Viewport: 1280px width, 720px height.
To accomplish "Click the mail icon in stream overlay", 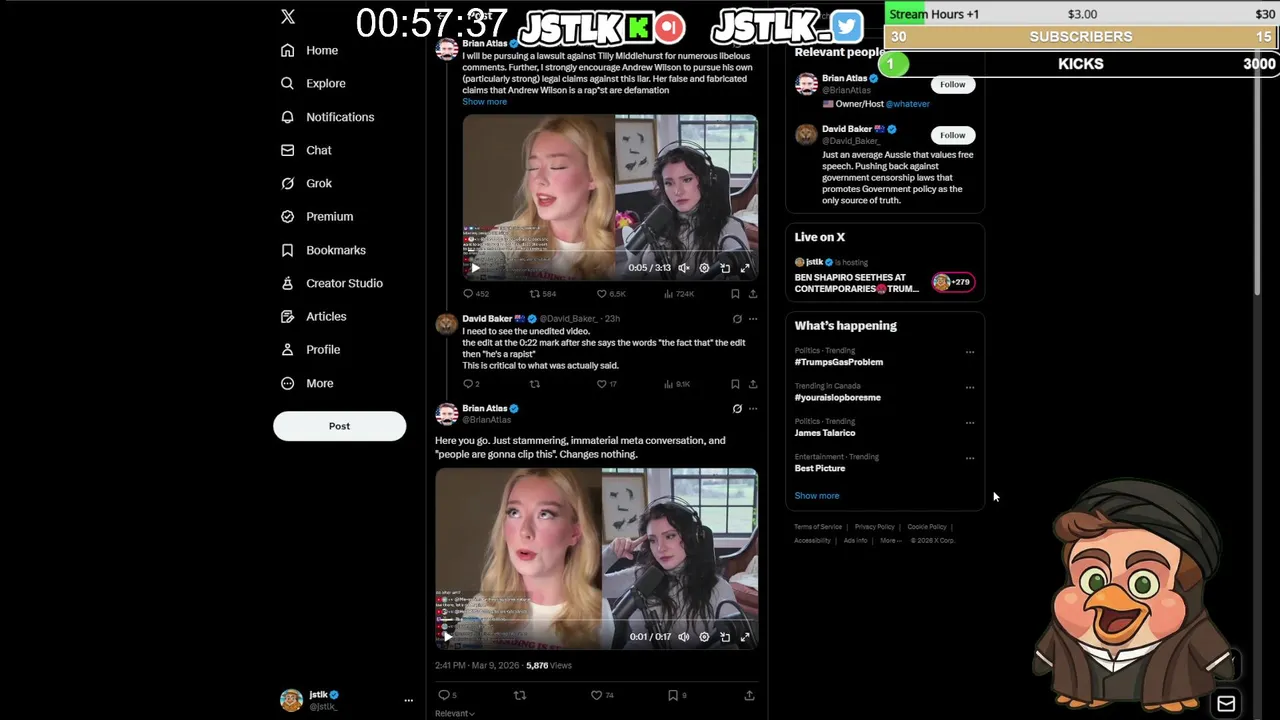I will coord(1226,704).
